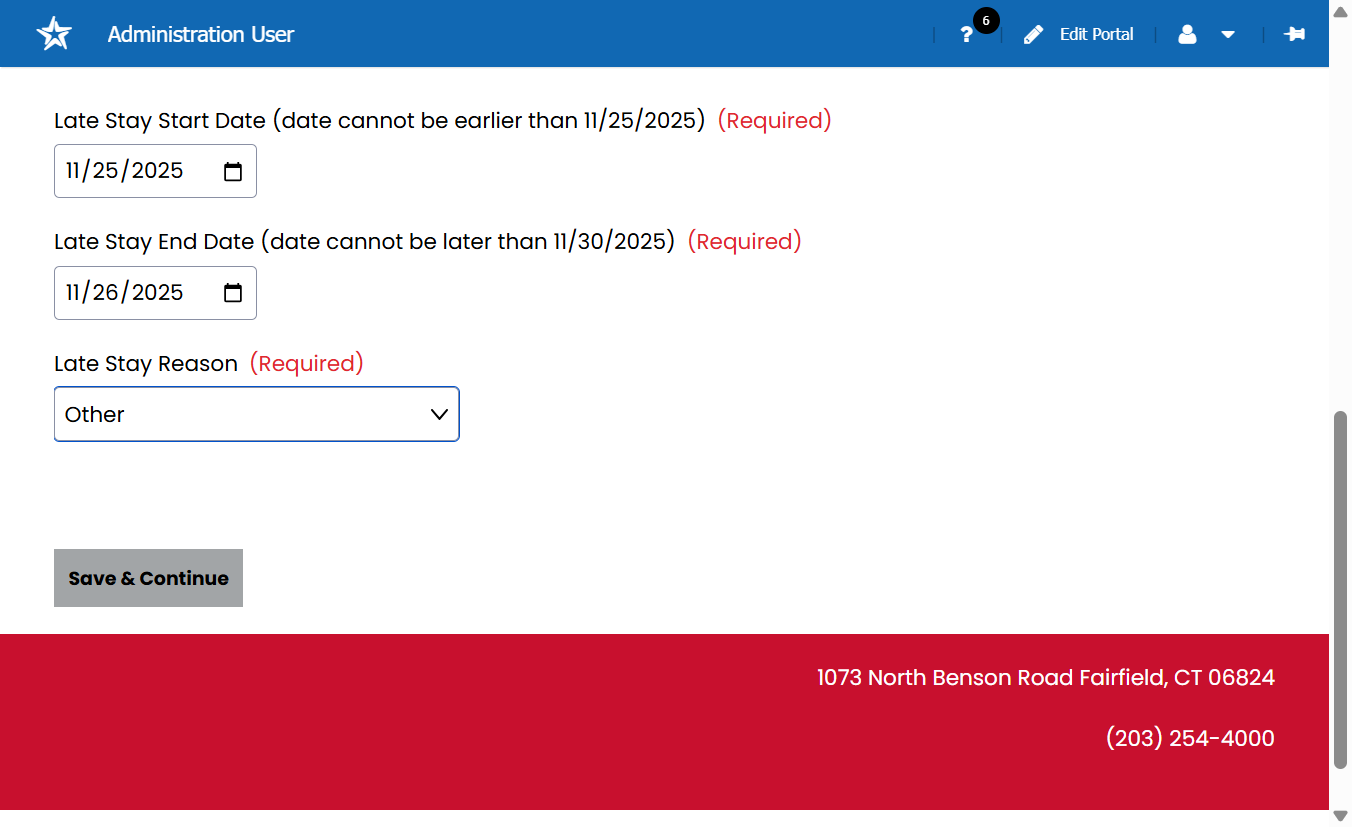Screen dimensions: 1352x827
Task: Open the Late Stay Reason dropdown
Action: [256, 414]
